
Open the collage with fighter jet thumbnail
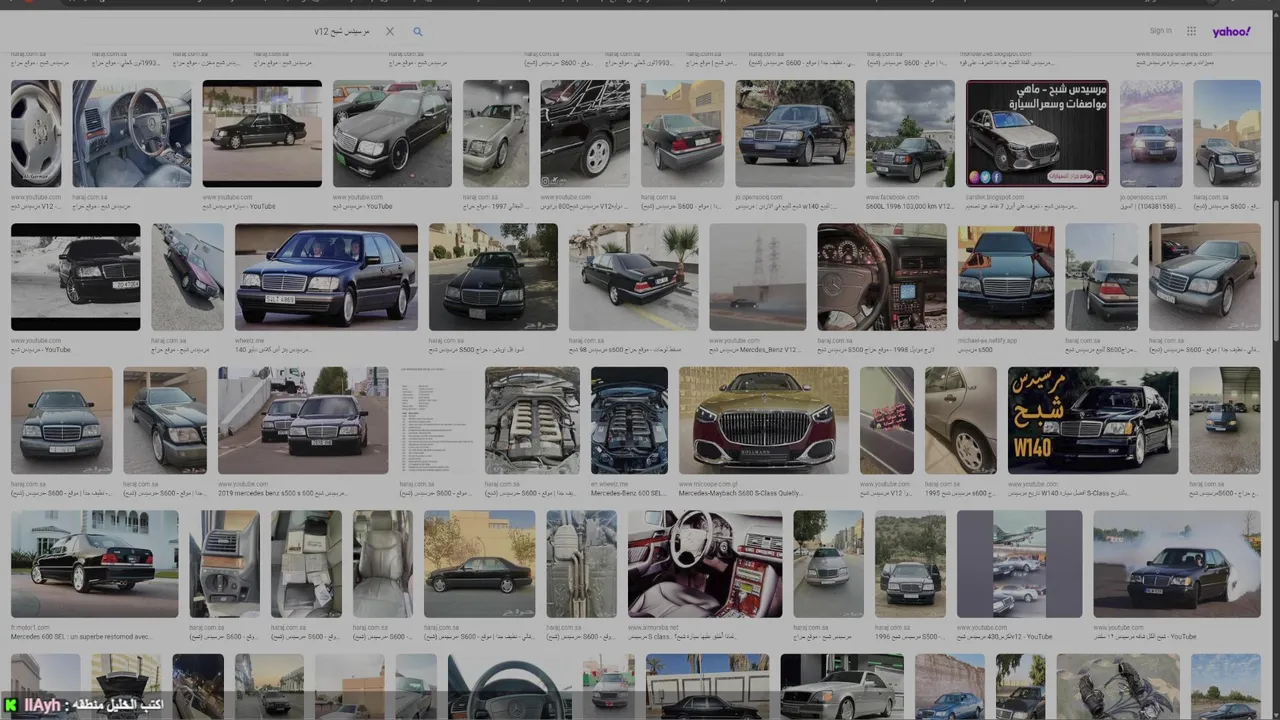pyautogui.click(x=1019, y=564)
